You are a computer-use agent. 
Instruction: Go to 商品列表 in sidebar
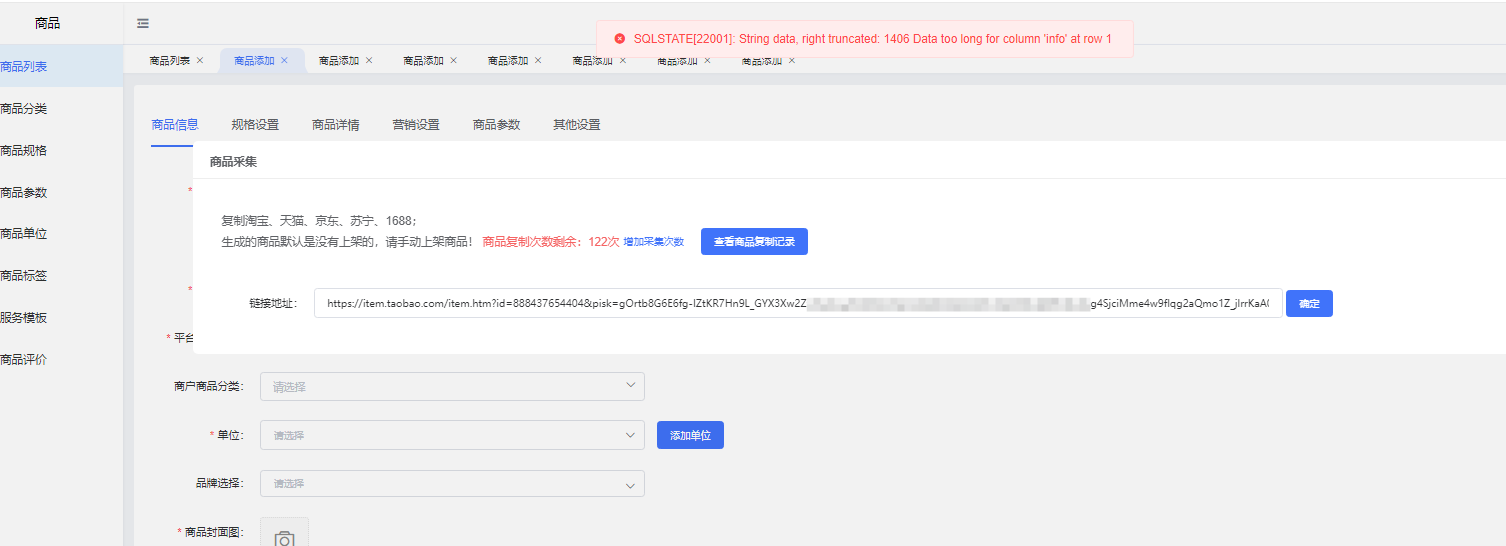click(x=61, y=66)
